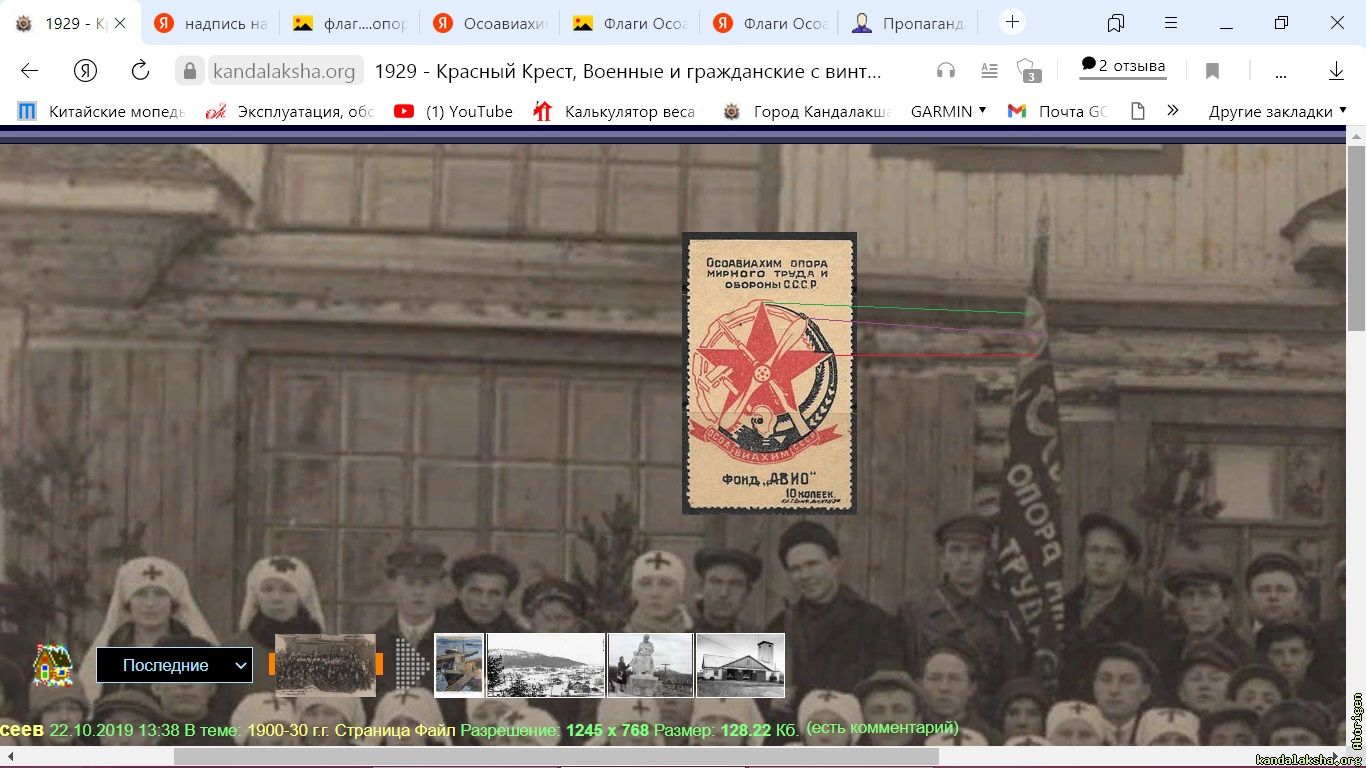This screenshot has width=1366, height=768.
Task: Open the Yandex home button
Action: tap(85, 70)
